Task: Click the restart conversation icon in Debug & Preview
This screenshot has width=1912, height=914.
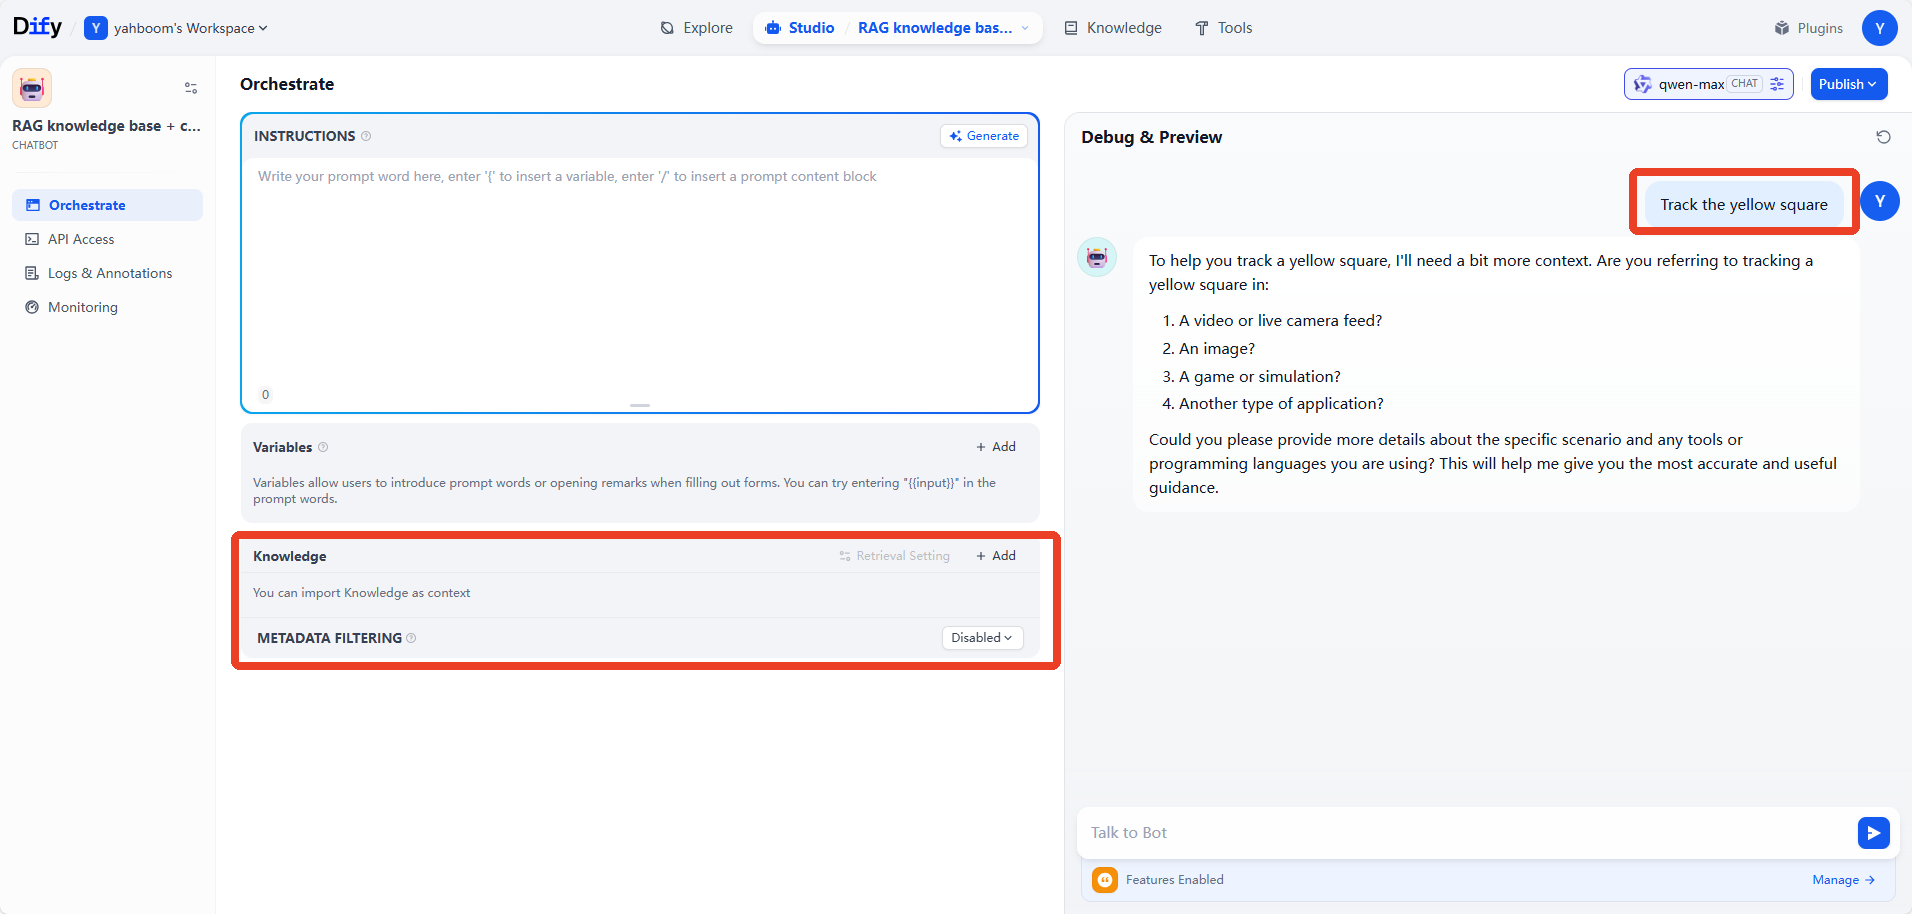Action: pos(1883,137)
